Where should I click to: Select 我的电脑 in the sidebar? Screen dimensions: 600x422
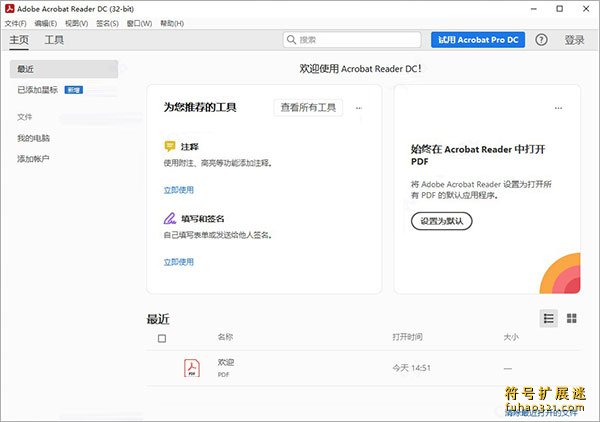33,138
